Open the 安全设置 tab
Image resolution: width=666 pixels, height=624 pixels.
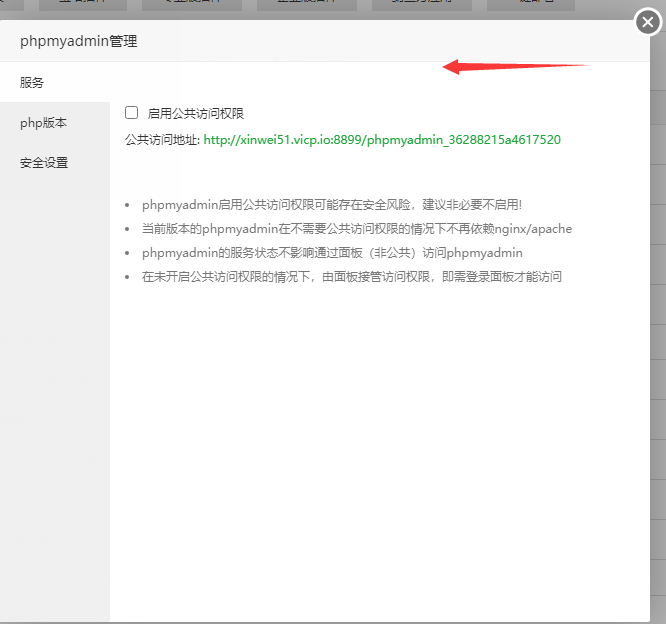coord(55,163)
